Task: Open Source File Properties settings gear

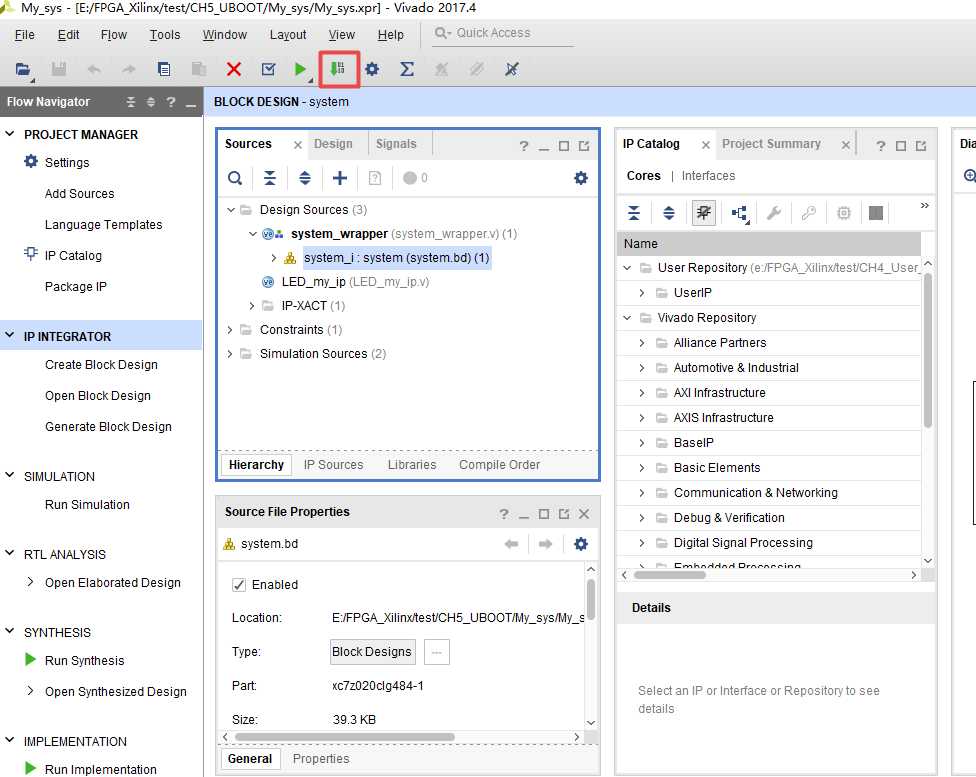Action: click(581, 544)
